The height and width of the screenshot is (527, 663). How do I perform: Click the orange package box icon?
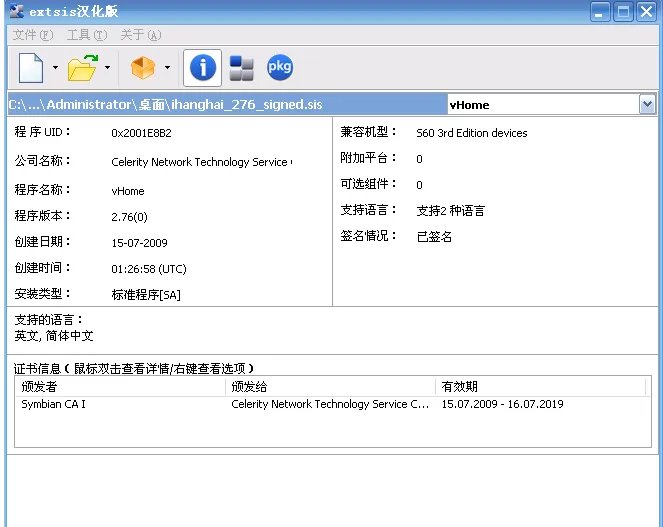tap(144, 68)
